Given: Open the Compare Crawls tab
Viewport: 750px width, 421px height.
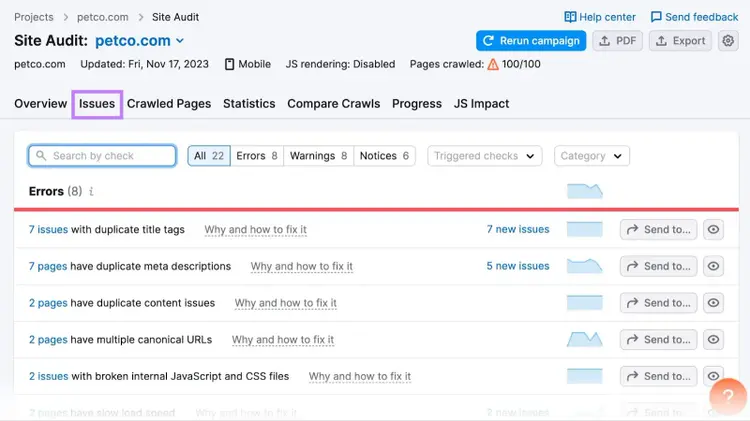Looking at the screenshot, I should (334, 104).
